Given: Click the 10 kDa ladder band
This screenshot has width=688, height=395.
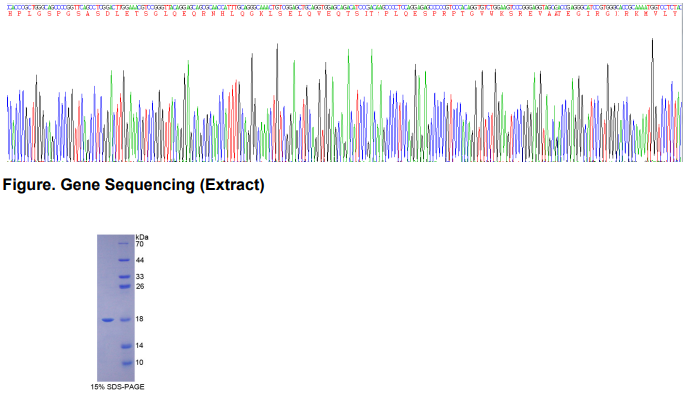Looking at the screenshot, I should pyautogui.click(x=127, y=363).
